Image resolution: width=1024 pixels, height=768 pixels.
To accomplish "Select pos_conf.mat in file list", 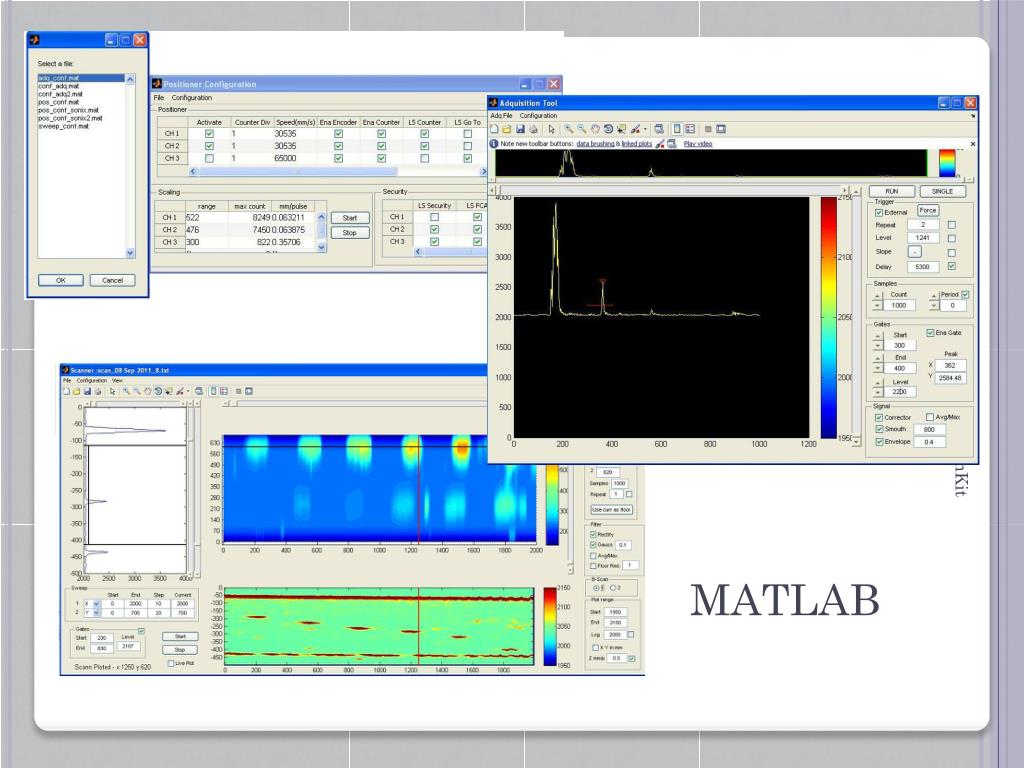I will coord(58,102).
